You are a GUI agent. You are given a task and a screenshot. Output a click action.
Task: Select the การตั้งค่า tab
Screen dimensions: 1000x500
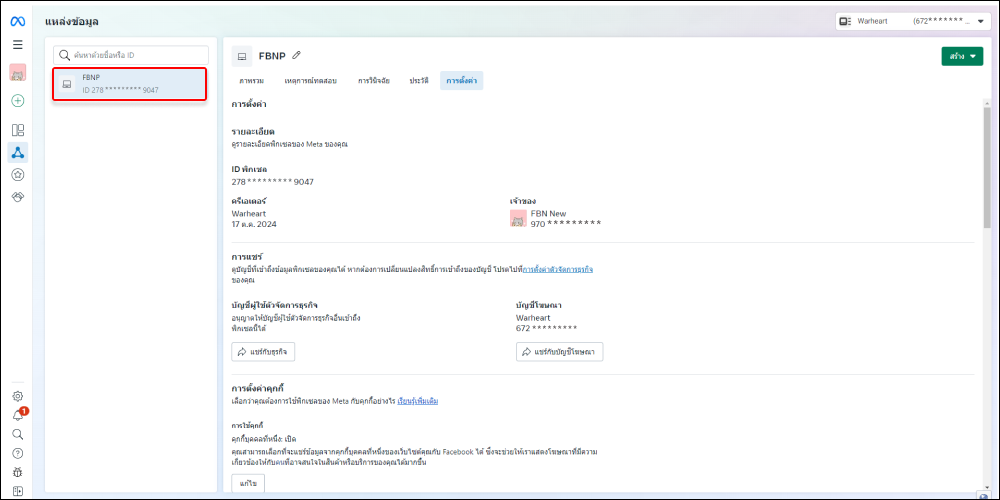(462, 81)
